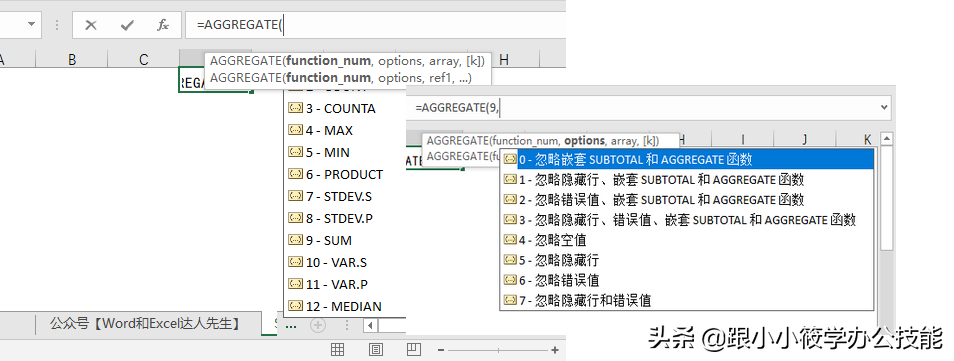The width and height of the screenshot is (954, 361).
Task: Click the zoom slider track
Action: (x=498, y=350)
